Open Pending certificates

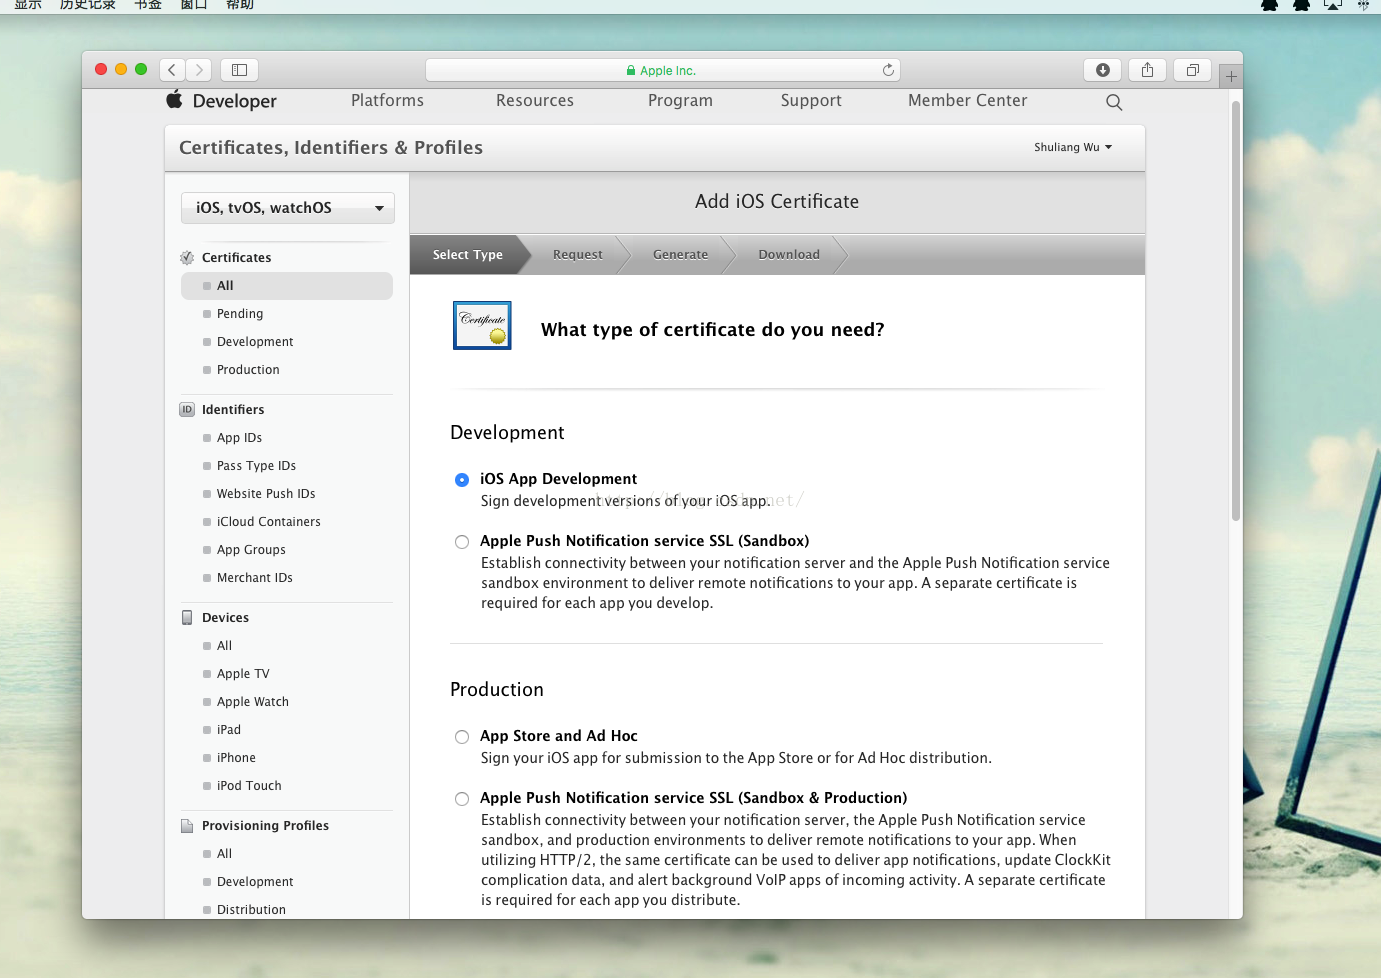click(x=240, y=314)
